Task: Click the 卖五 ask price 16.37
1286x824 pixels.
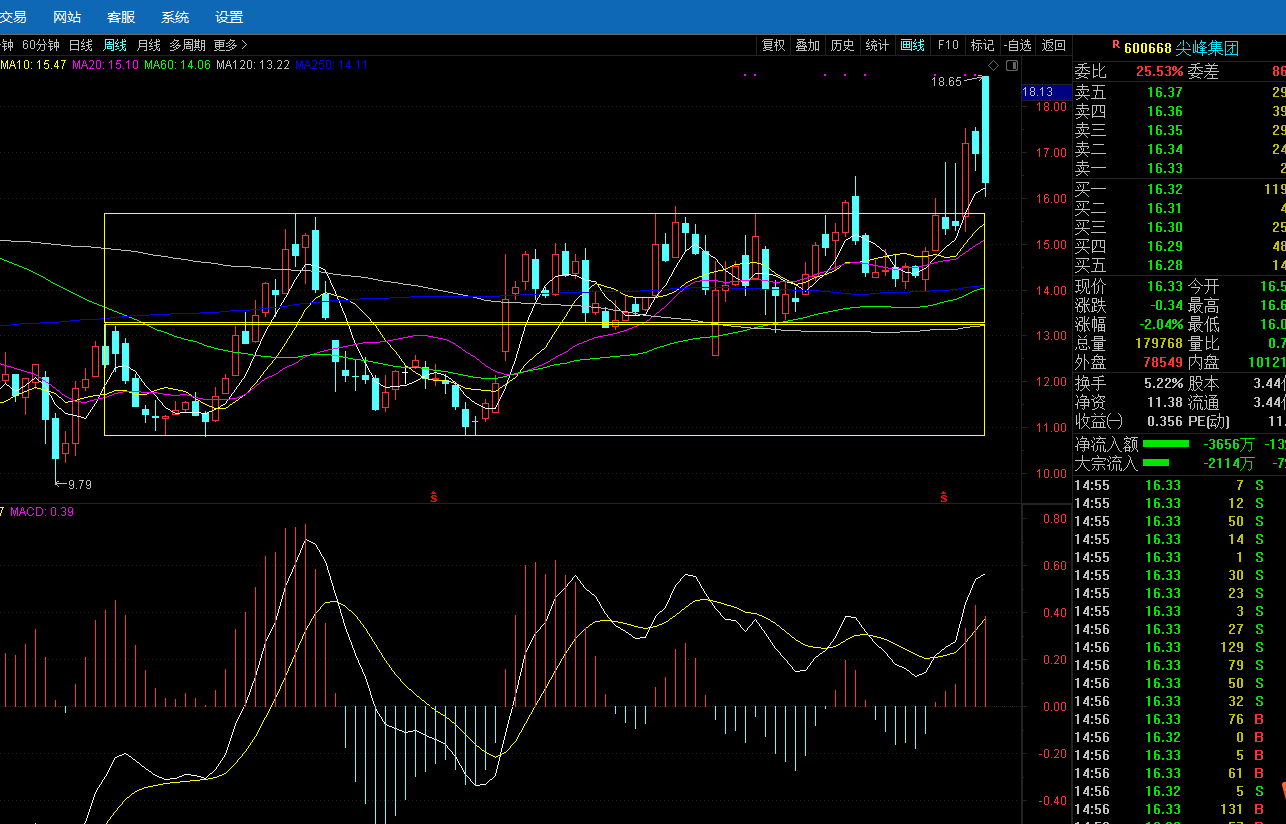Action: pos(1164,93)
